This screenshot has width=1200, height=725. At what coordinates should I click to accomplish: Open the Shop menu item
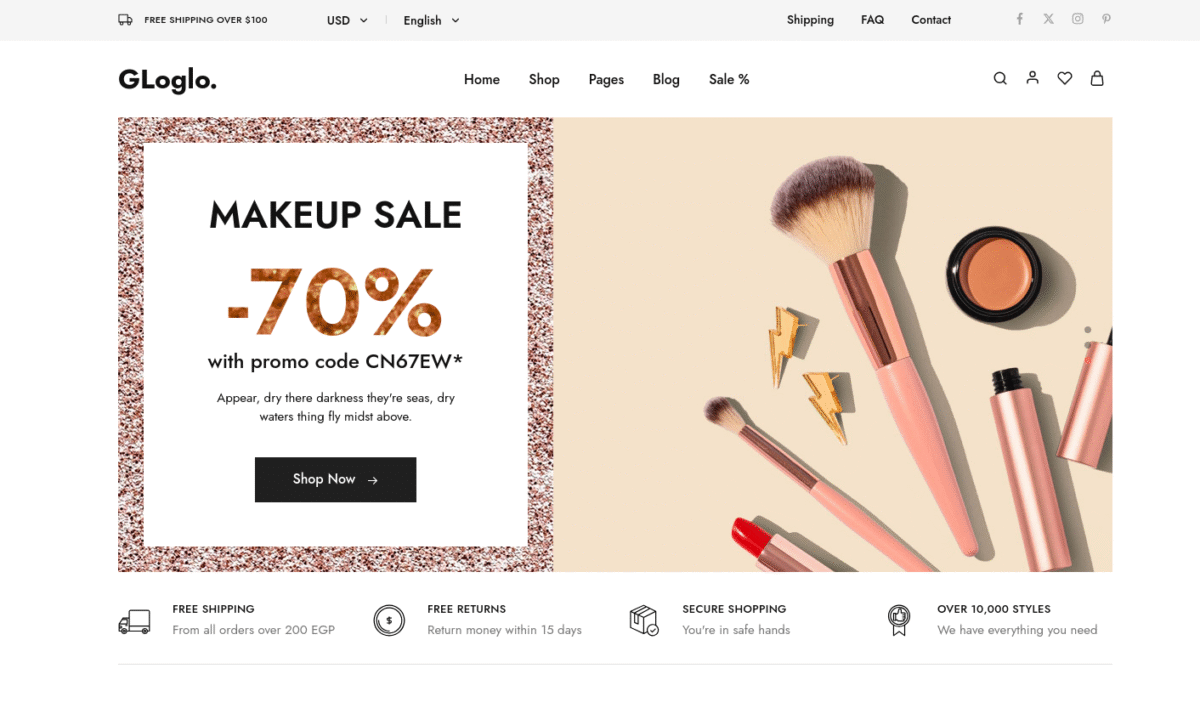pyautogui.click(x=544, y=79)
